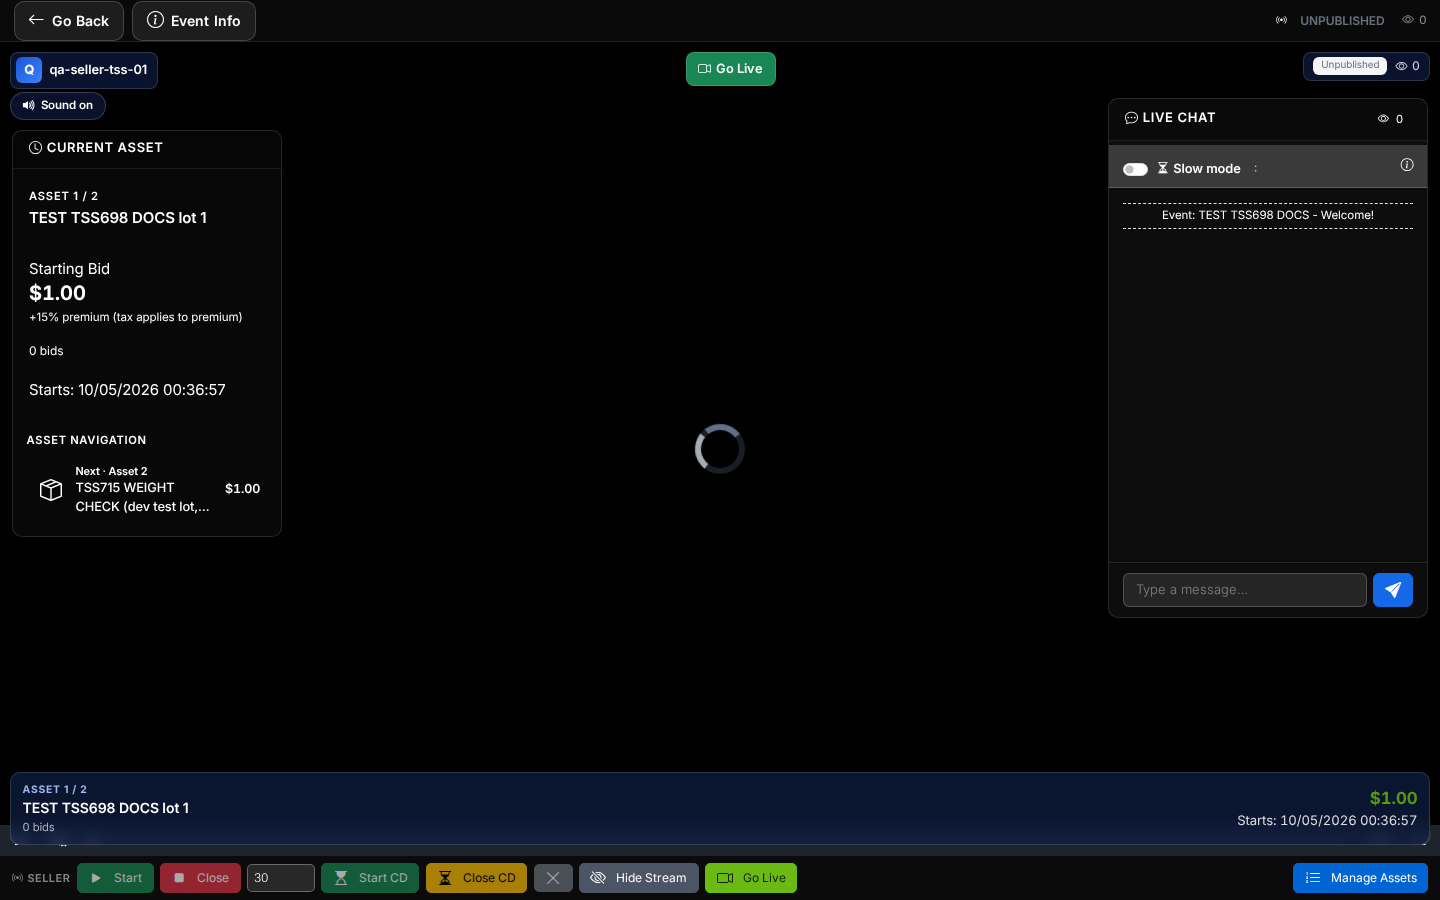This screenshot has width=1440, height=900.
Task: Click the Start CD button
Action: 370,878
